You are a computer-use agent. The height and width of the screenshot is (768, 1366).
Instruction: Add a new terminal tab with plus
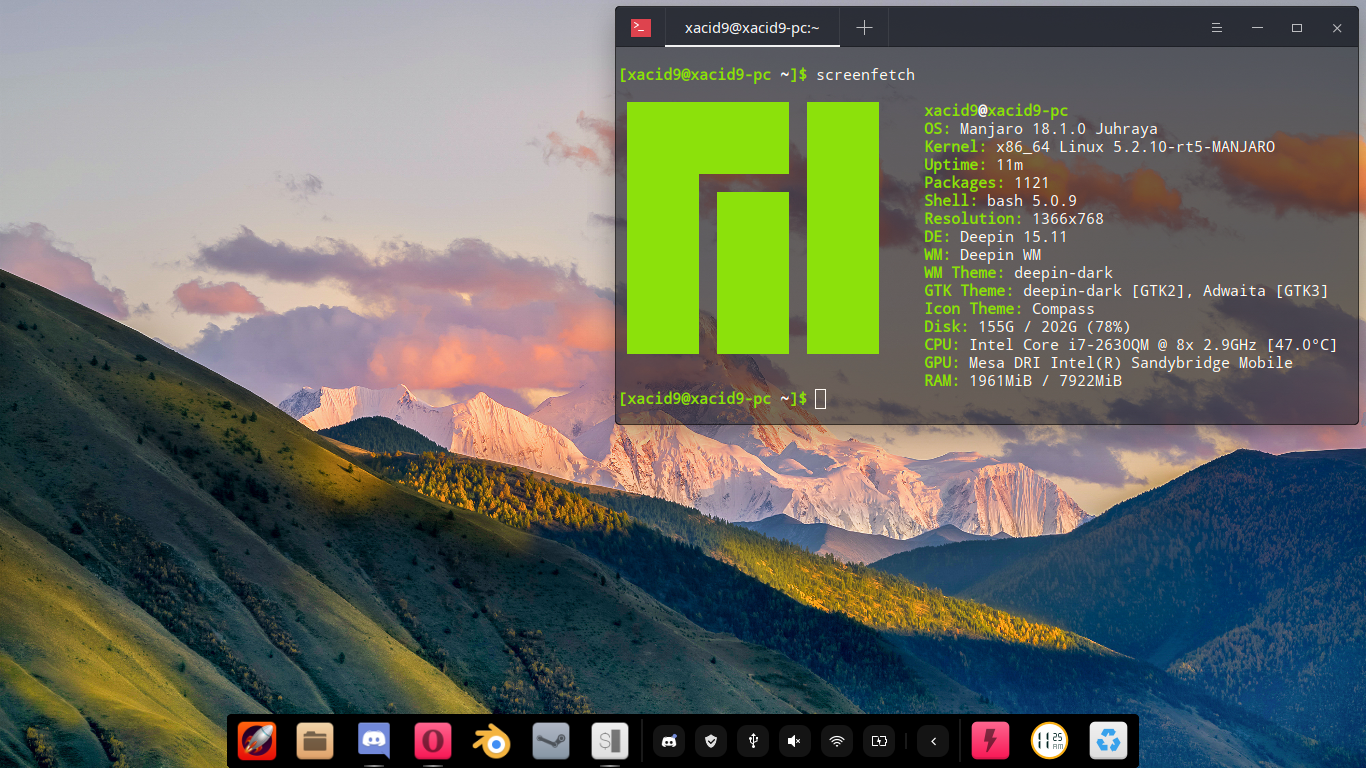pos(865,28)
